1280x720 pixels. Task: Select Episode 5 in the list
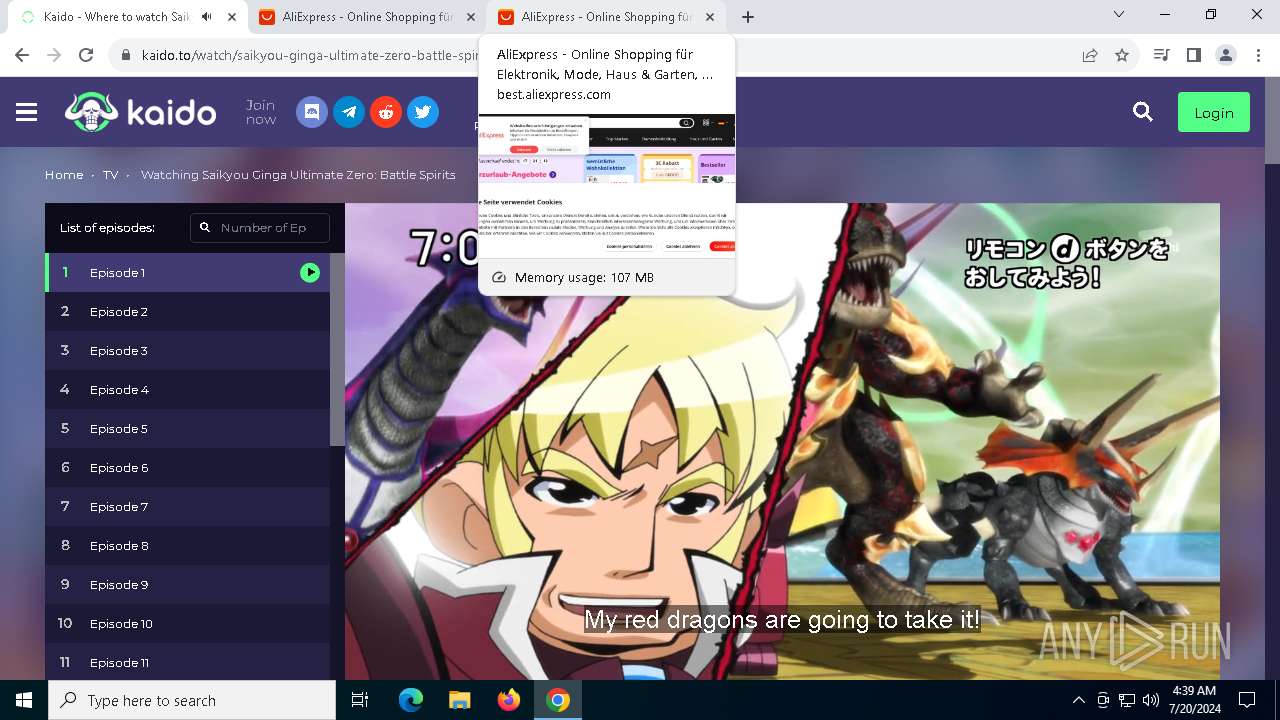[x=187, y=428]
